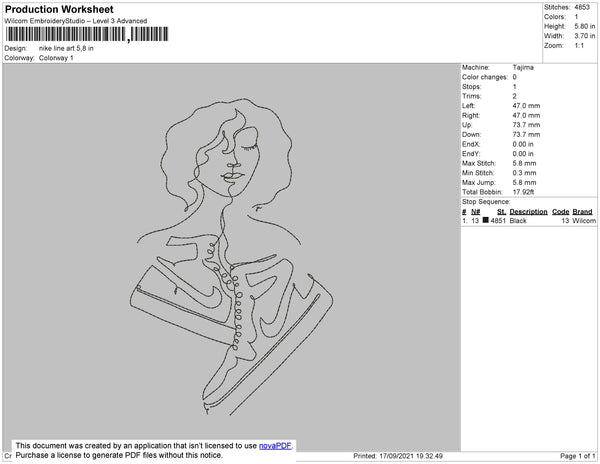Click the 'Purchase a license' notice line

click(x=119, y=455)
